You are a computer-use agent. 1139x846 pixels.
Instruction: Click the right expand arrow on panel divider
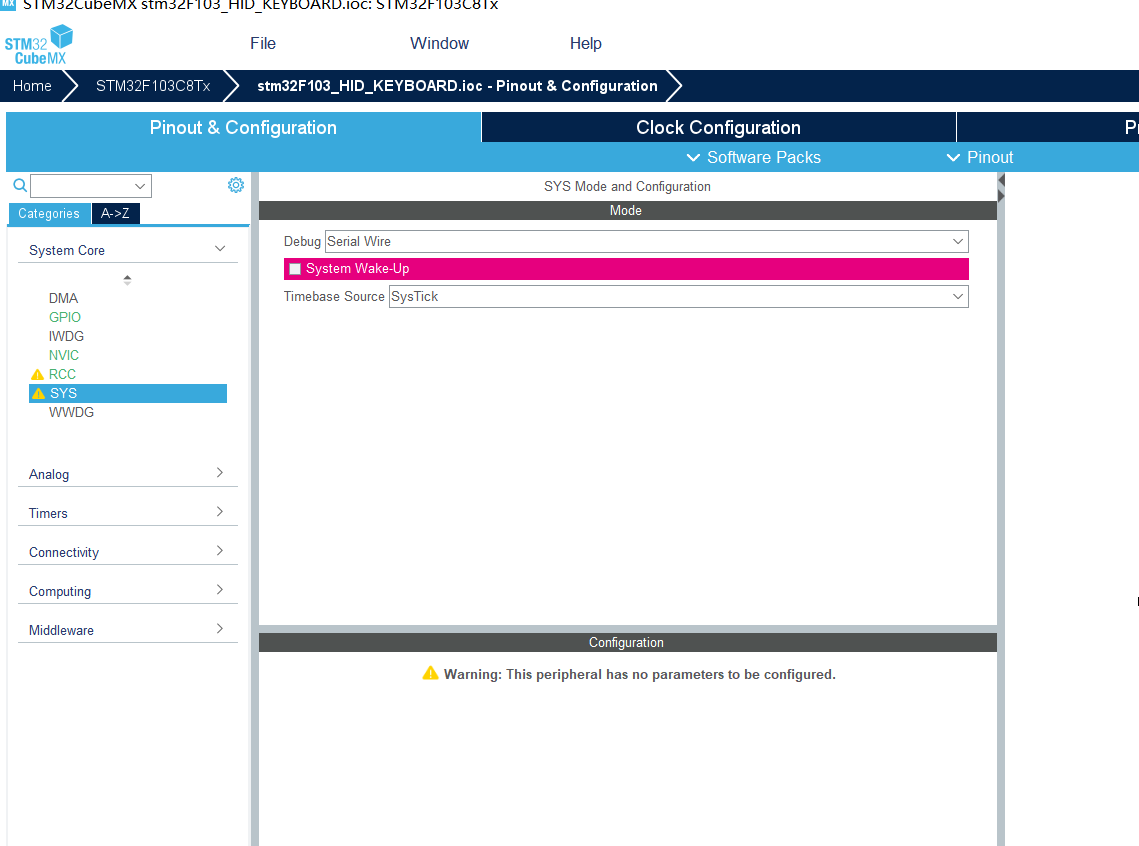click(x=1001, y=196)
